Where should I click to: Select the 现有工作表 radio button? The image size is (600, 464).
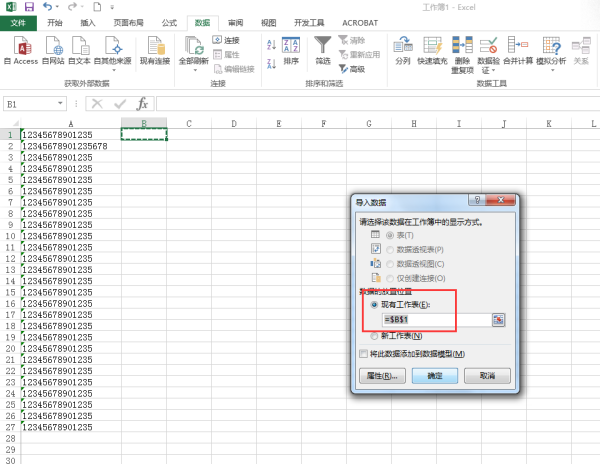(375, 304)
